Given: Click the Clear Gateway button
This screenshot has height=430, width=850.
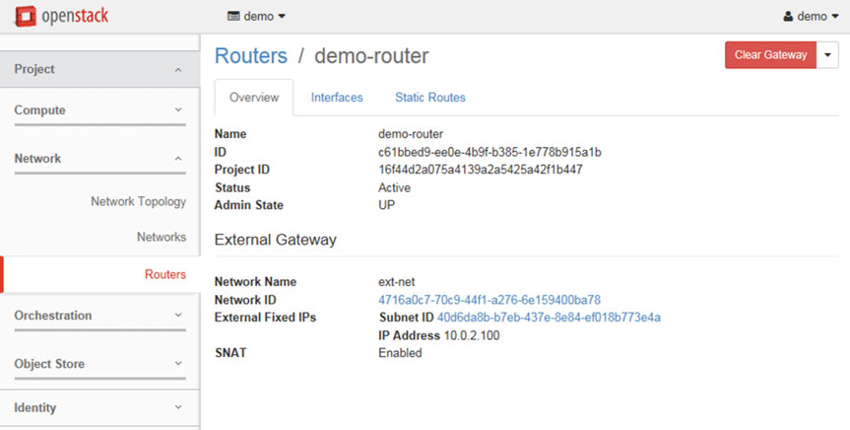Looking at the screenshot, I should coord(770,55).
